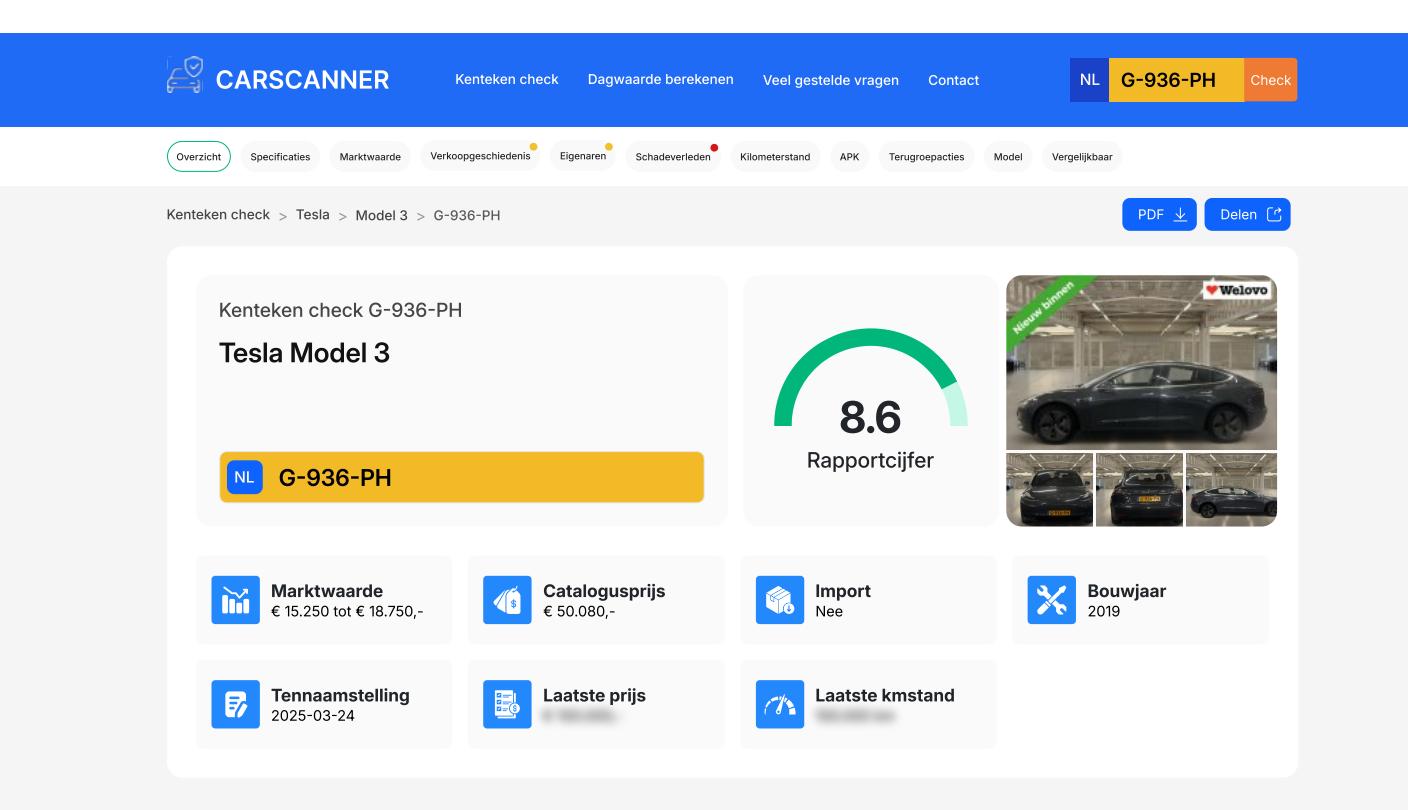The image size is (1408, 810).
Task: Click the Marktwaarde chart icon
Action: [x=235, y=600]
